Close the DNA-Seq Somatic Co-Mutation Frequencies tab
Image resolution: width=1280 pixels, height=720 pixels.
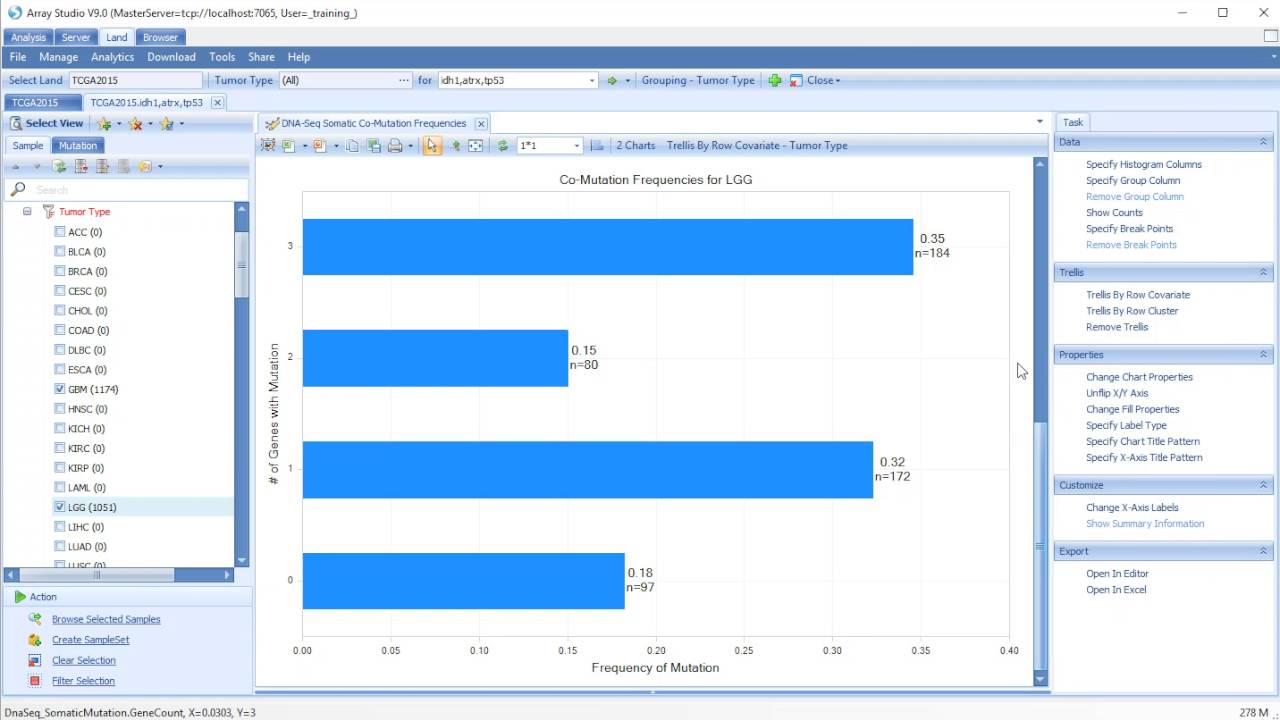click(481, 124)
